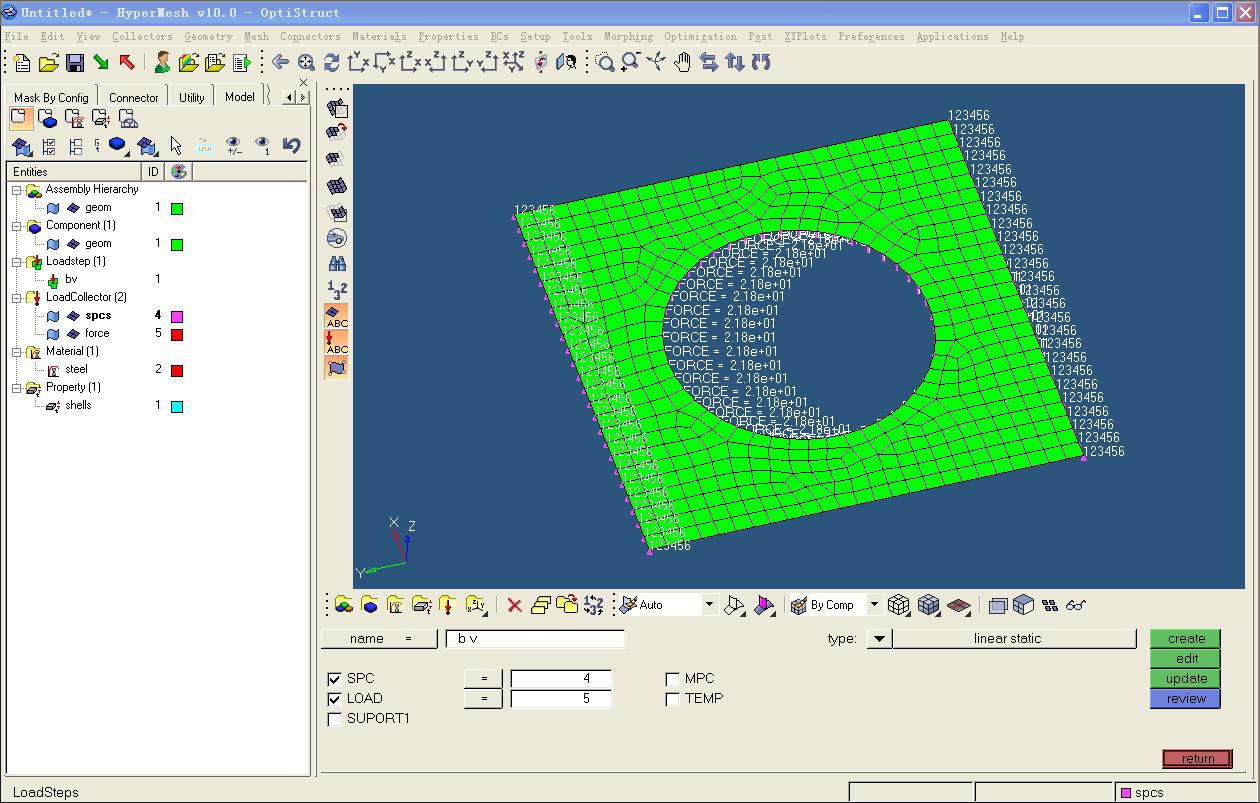Click the loadstep name input field
This screenshot has width=1260, height=803.
coord(535,639)
